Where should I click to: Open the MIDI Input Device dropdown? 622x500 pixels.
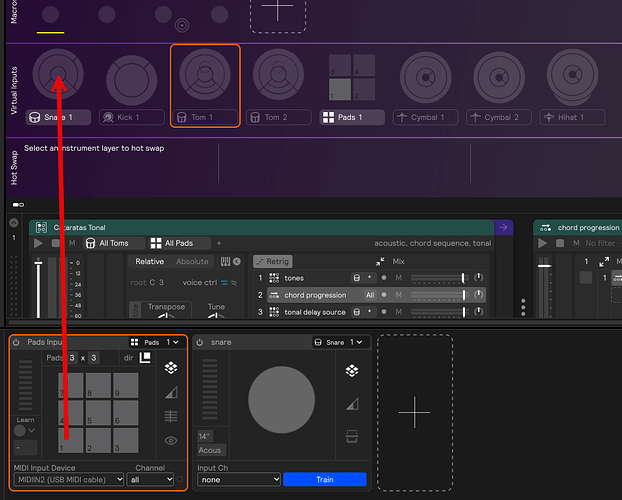point(70,480)
